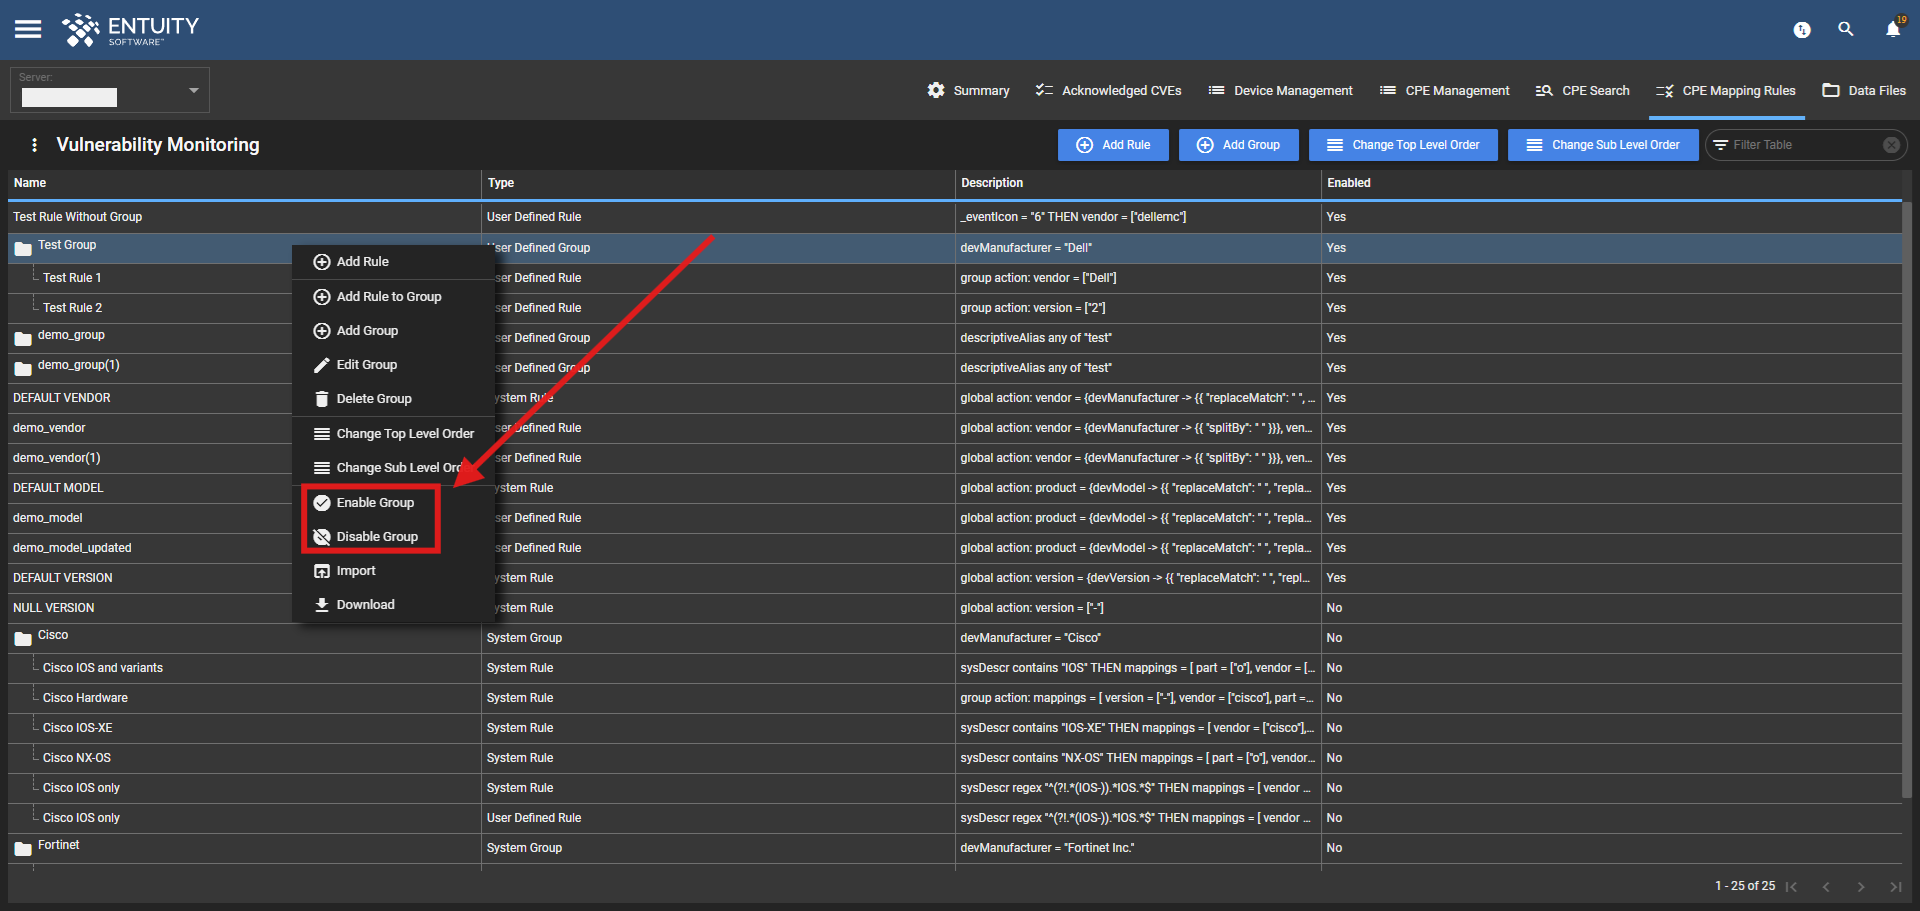
Task: Go to the last page
Action: pos(1895,886)
